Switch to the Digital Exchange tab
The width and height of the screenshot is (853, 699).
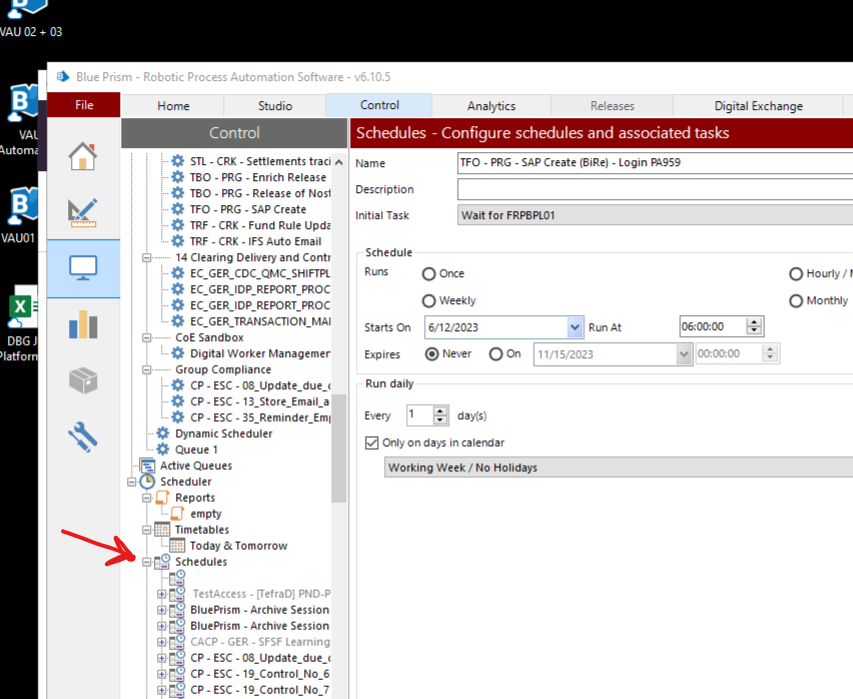click(x=758, y=106)
